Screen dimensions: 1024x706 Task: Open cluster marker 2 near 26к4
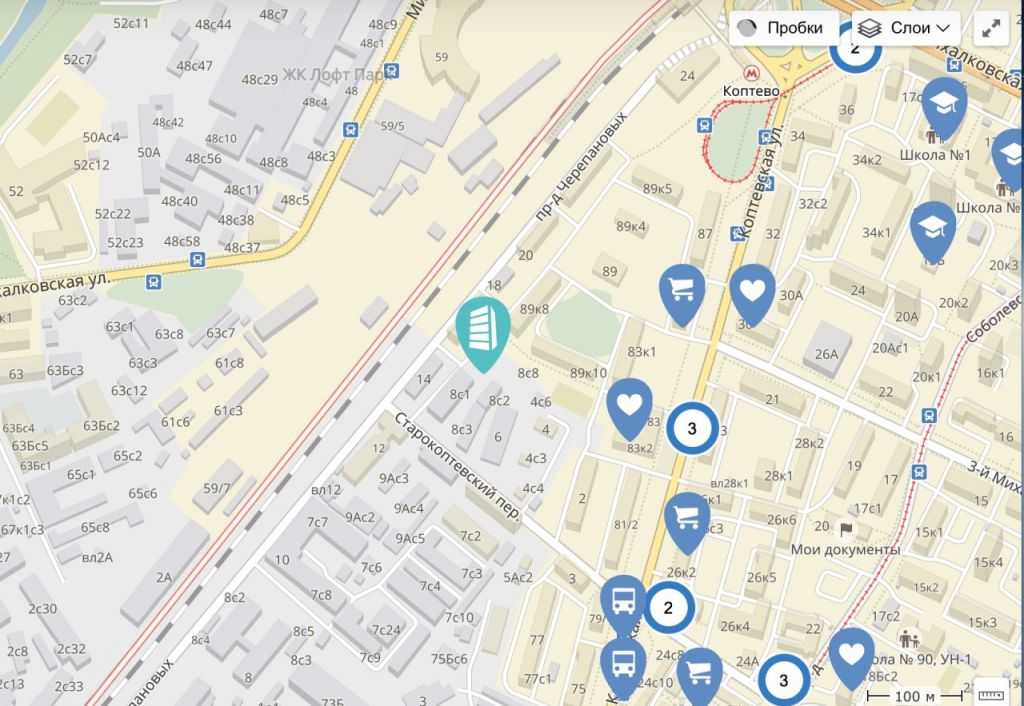(669, 607)
